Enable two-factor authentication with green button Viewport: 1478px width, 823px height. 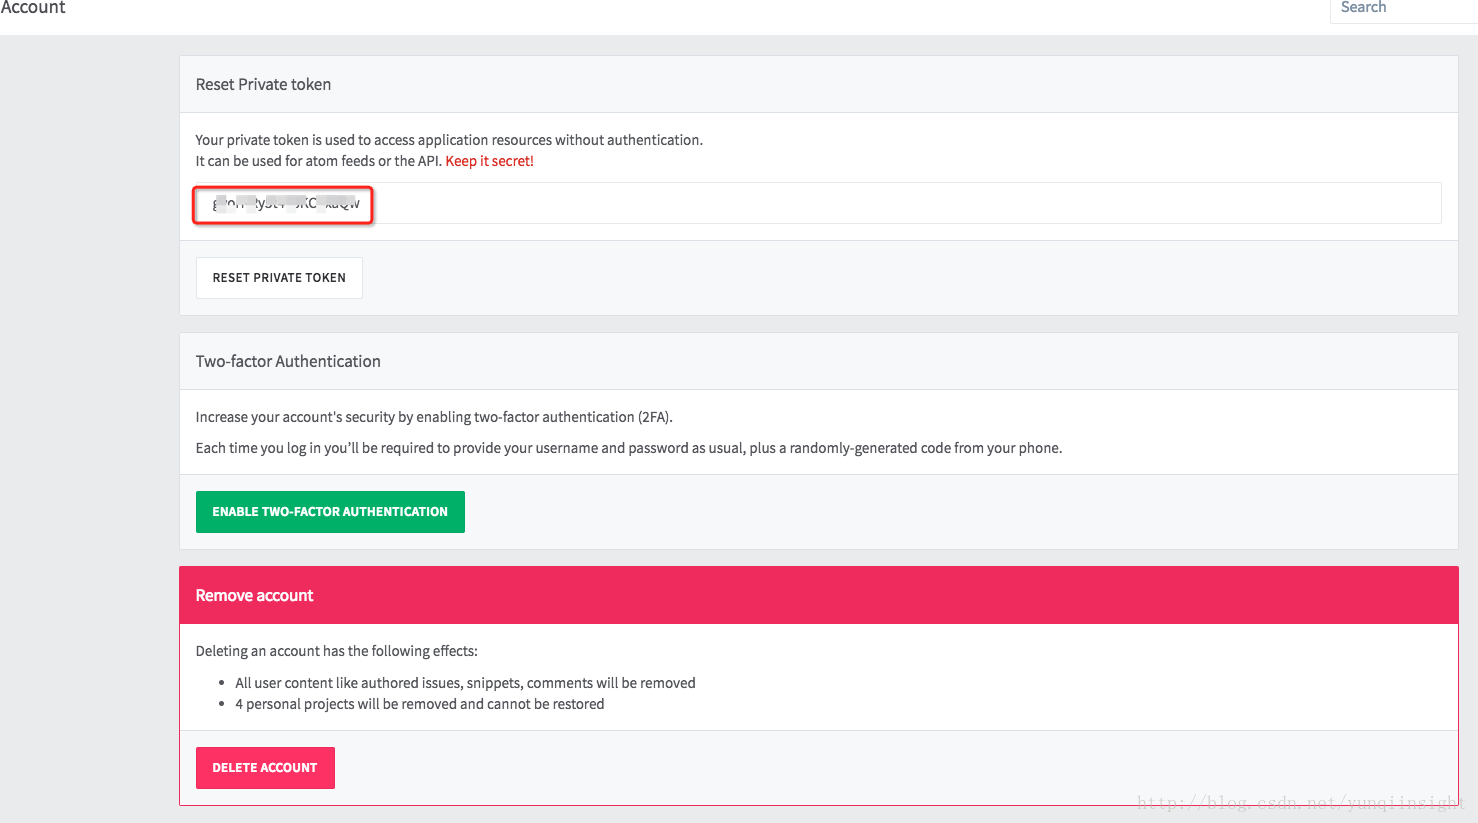(x=330, y=512)
